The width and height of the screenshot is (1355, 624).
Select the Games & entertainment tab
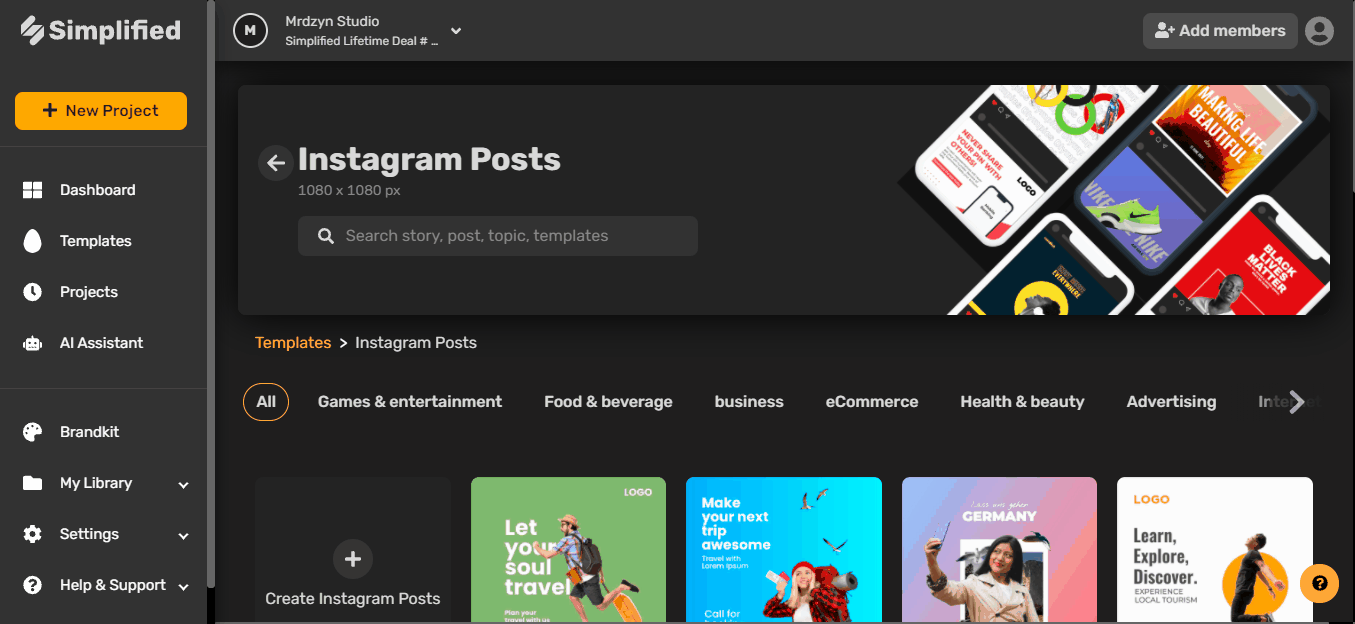(410, 402)
